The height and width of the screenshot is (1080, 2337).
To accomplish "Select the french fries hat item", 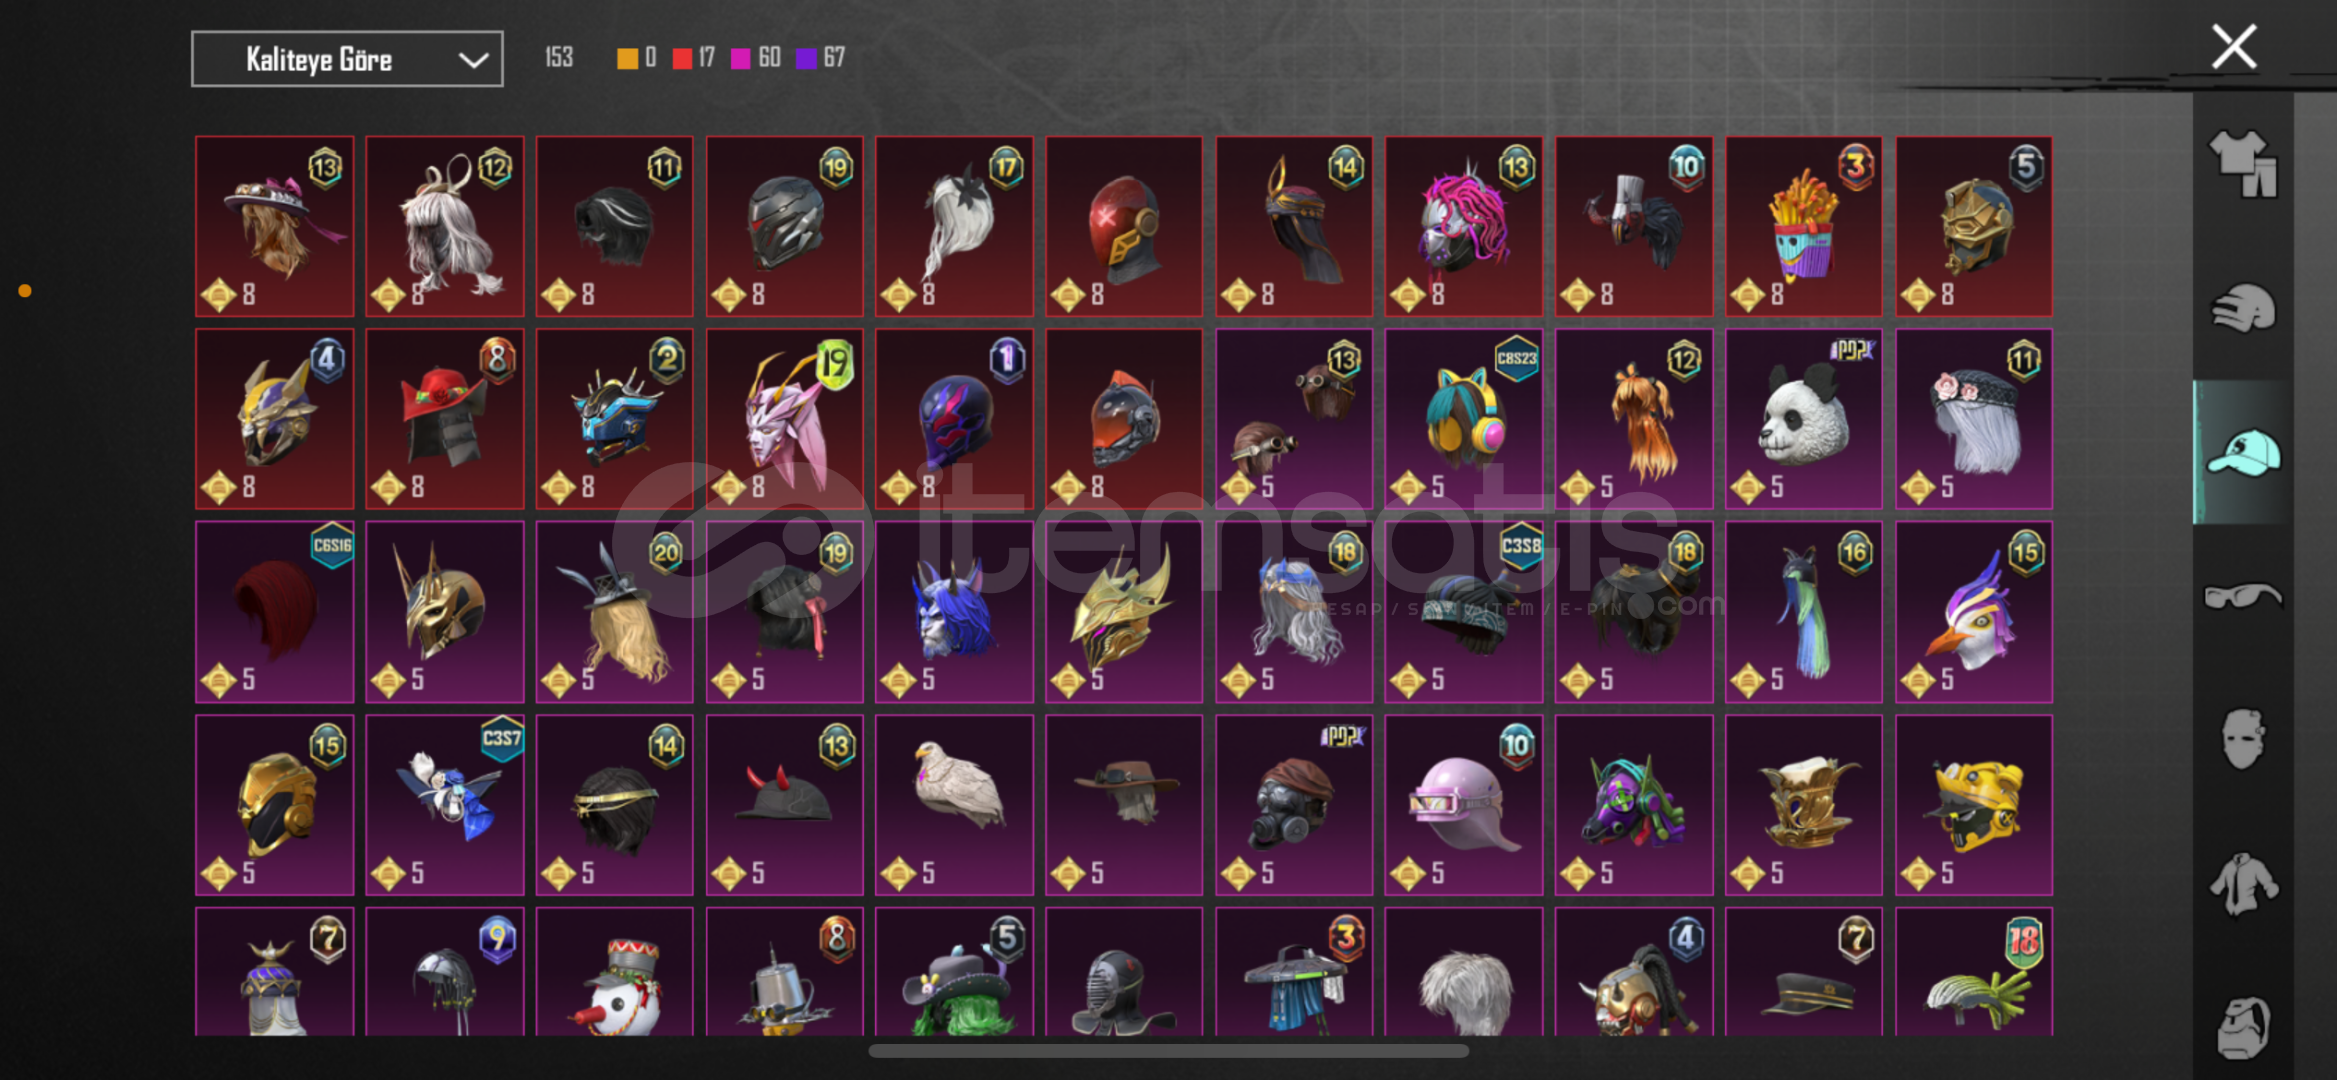I will tap(1803, 226).
